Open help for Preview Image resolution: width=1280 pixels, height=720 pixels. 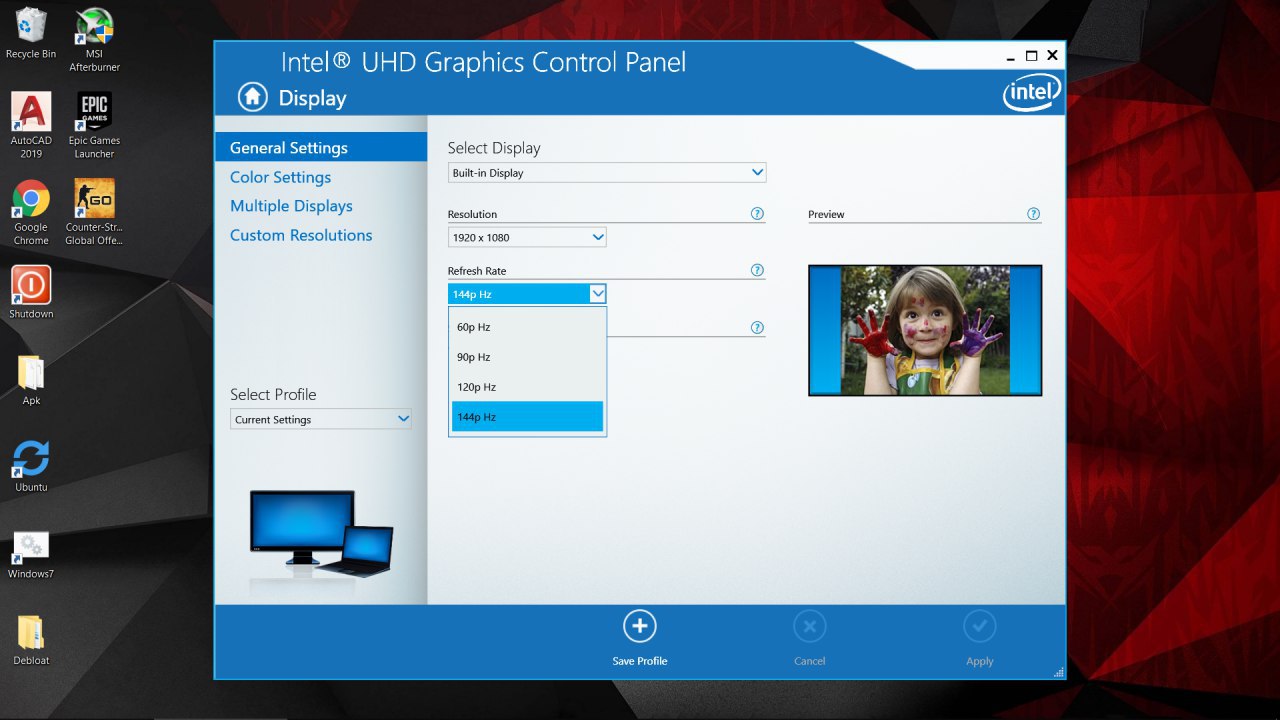[1033, 213]
